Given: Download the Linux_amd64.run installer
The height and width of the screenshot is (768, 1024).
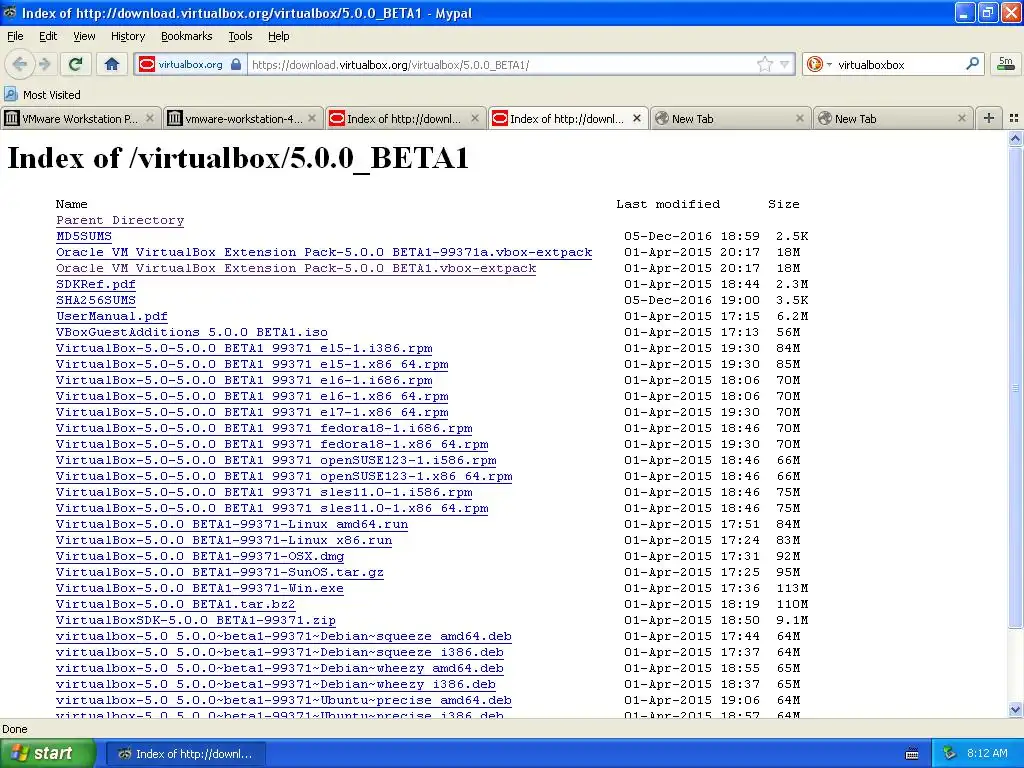Looking at the screenshot, I should click(232, 524).
